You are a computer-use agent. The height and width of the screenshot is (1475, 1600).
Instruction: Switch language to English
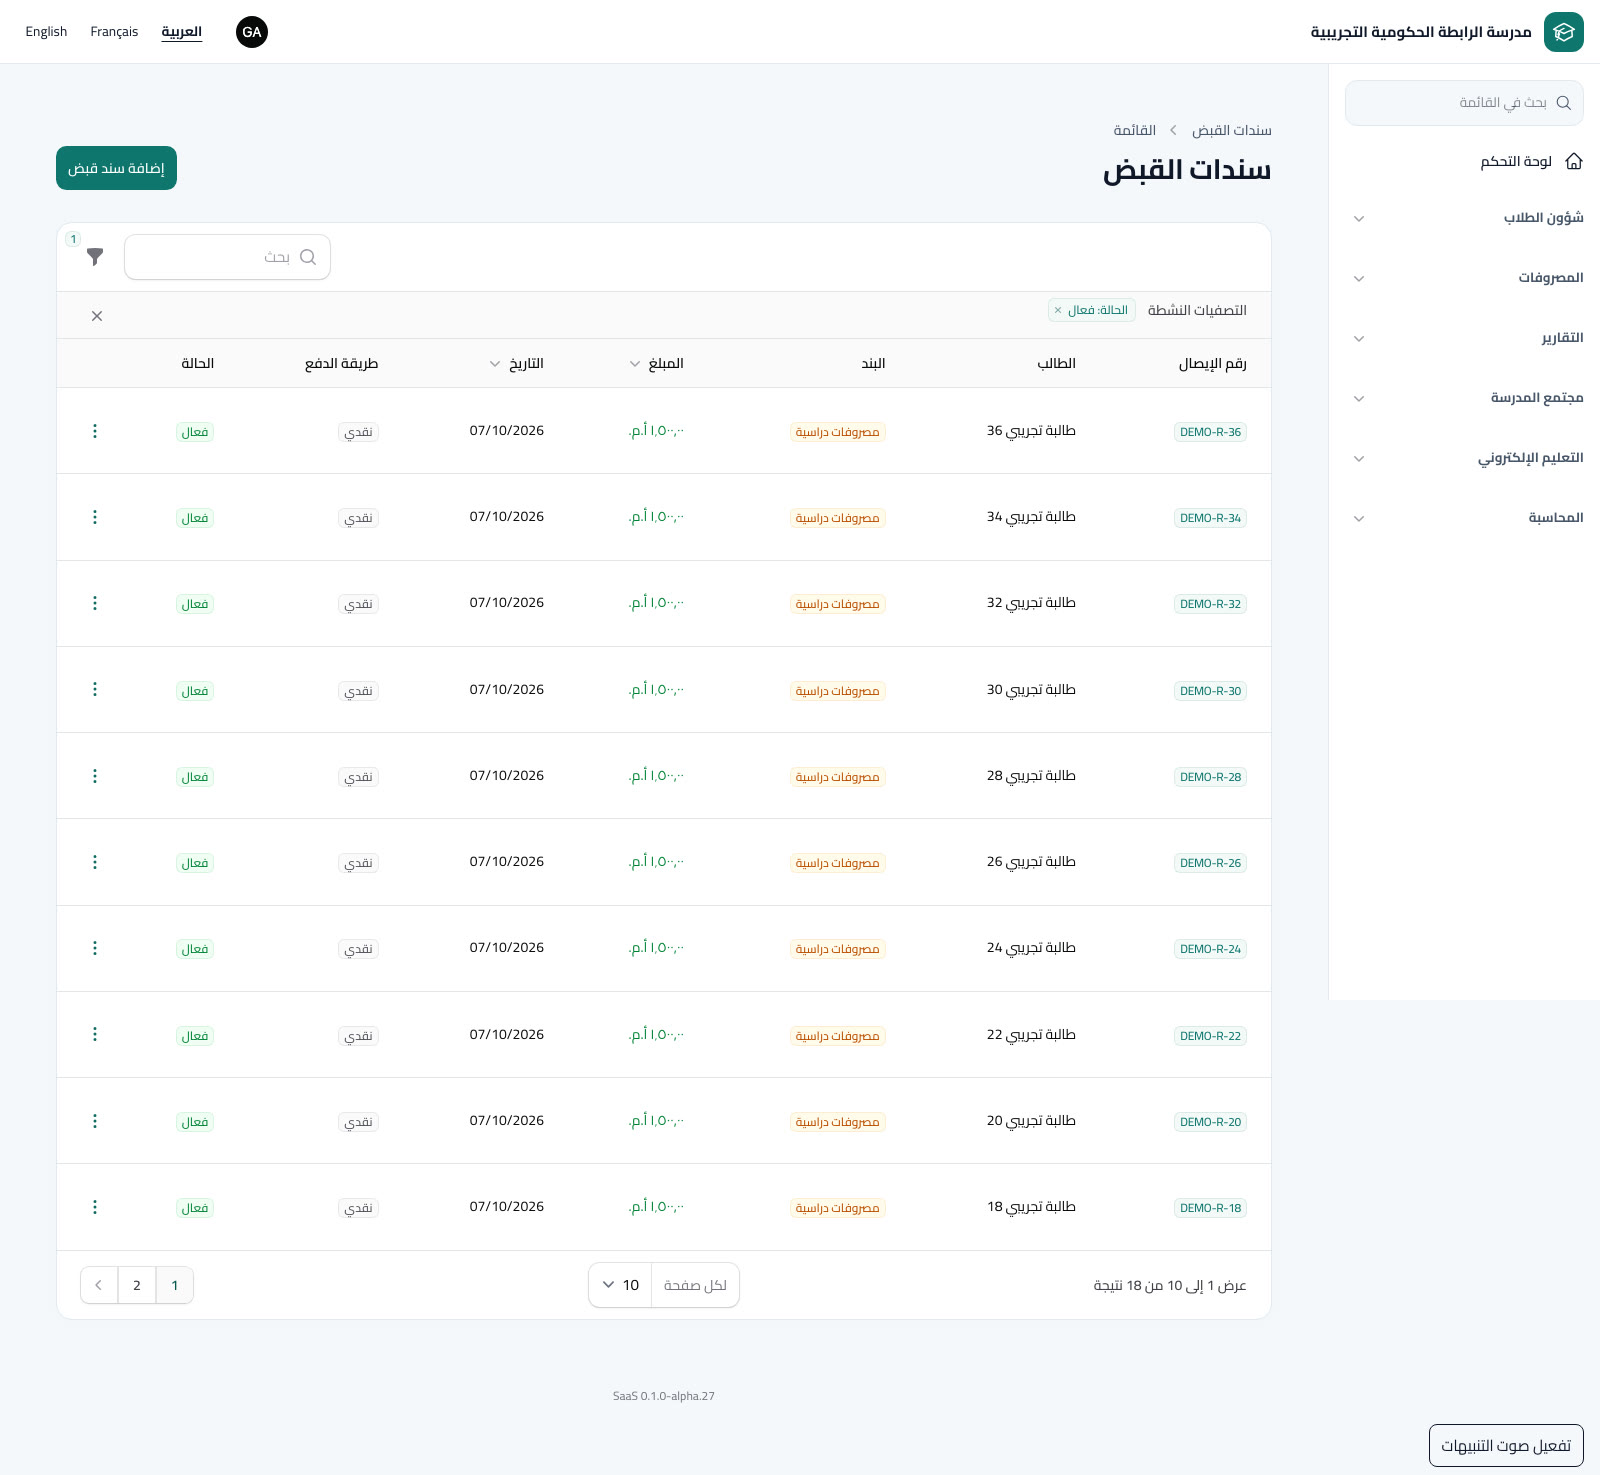click(46, 32)
